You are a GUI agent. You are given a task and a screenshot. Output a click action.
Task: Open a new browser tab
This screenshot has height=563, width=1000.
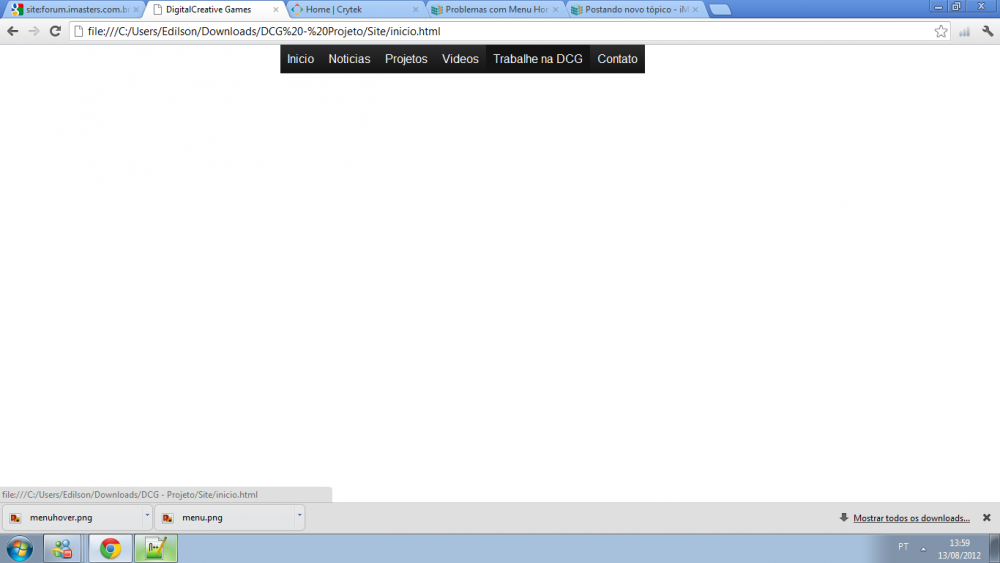coord(719,10)
